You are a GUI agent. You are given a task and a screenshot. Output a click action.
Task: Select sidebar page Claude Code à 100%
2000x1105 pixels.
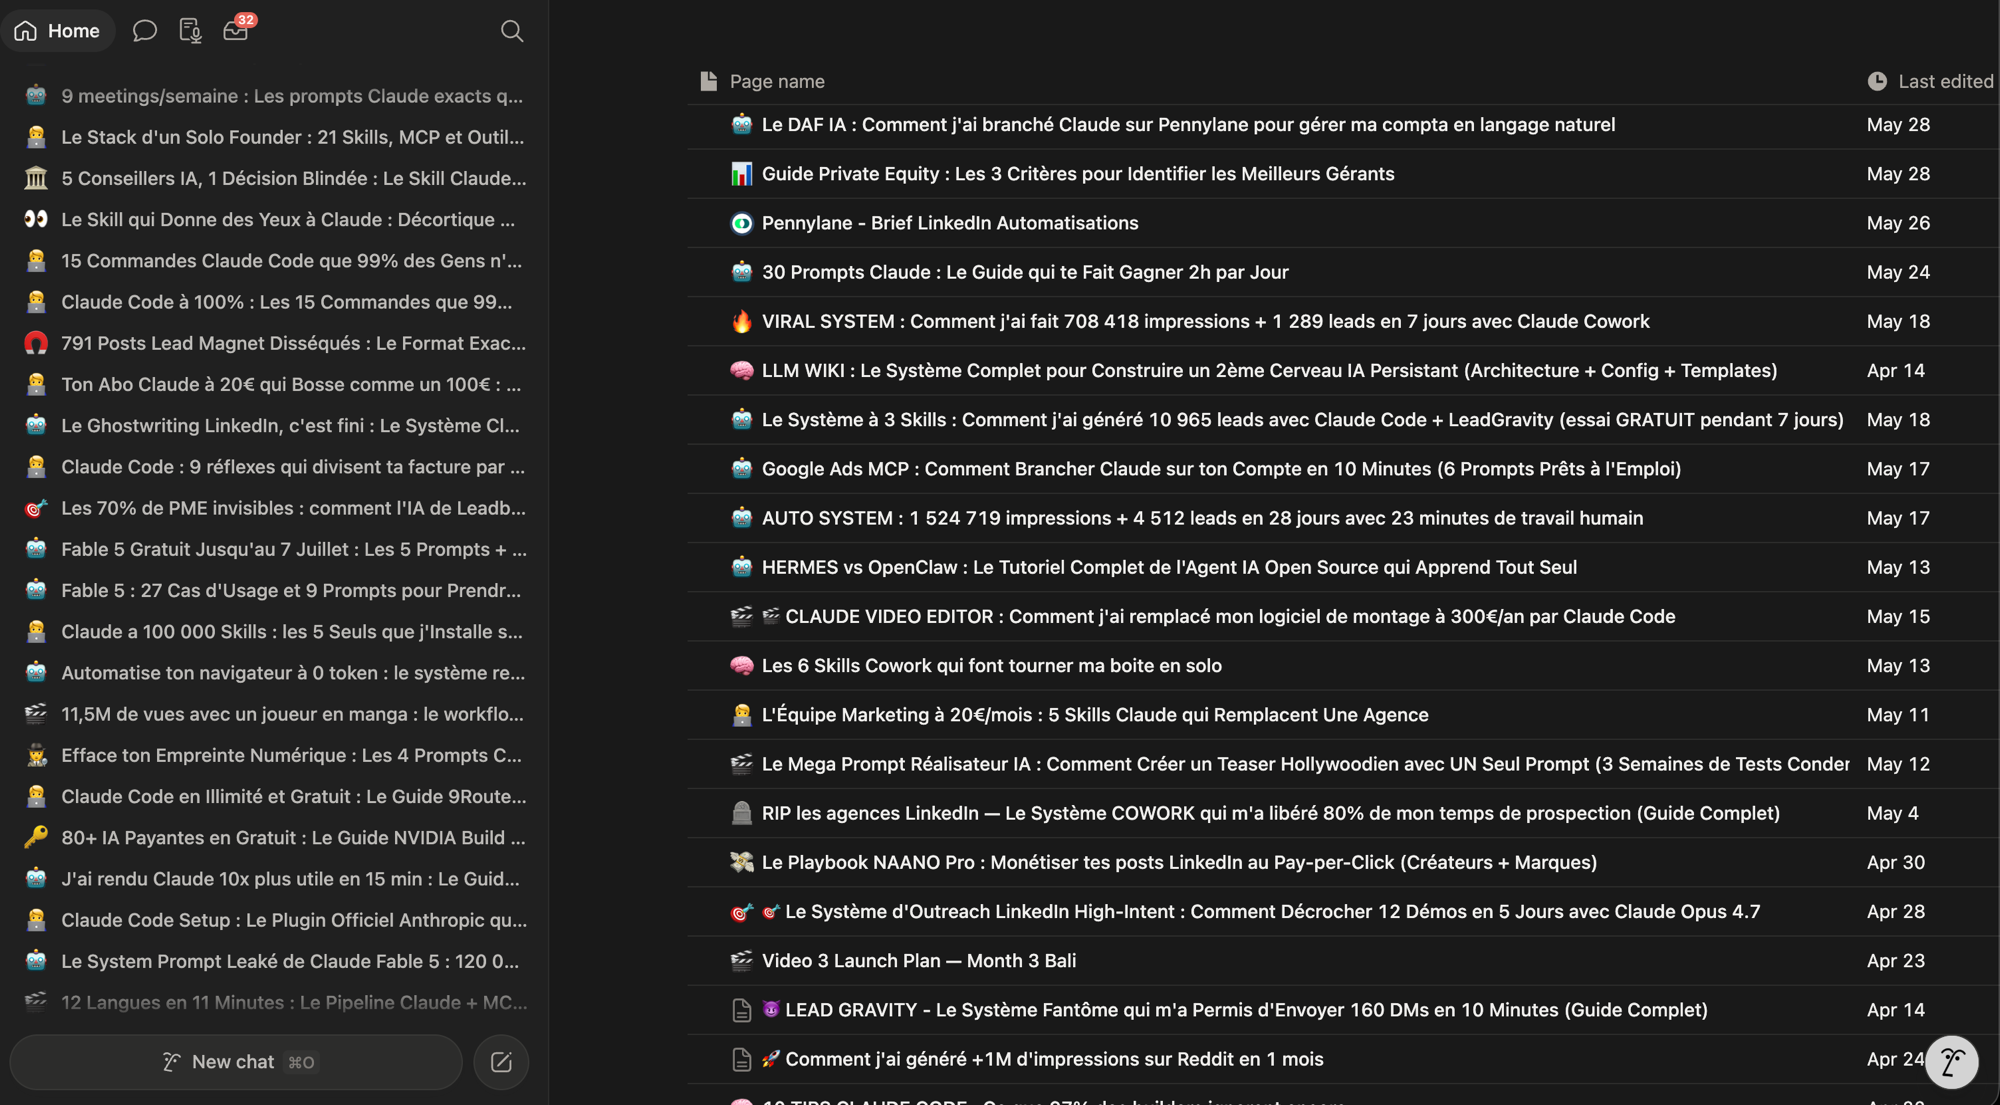275,302
